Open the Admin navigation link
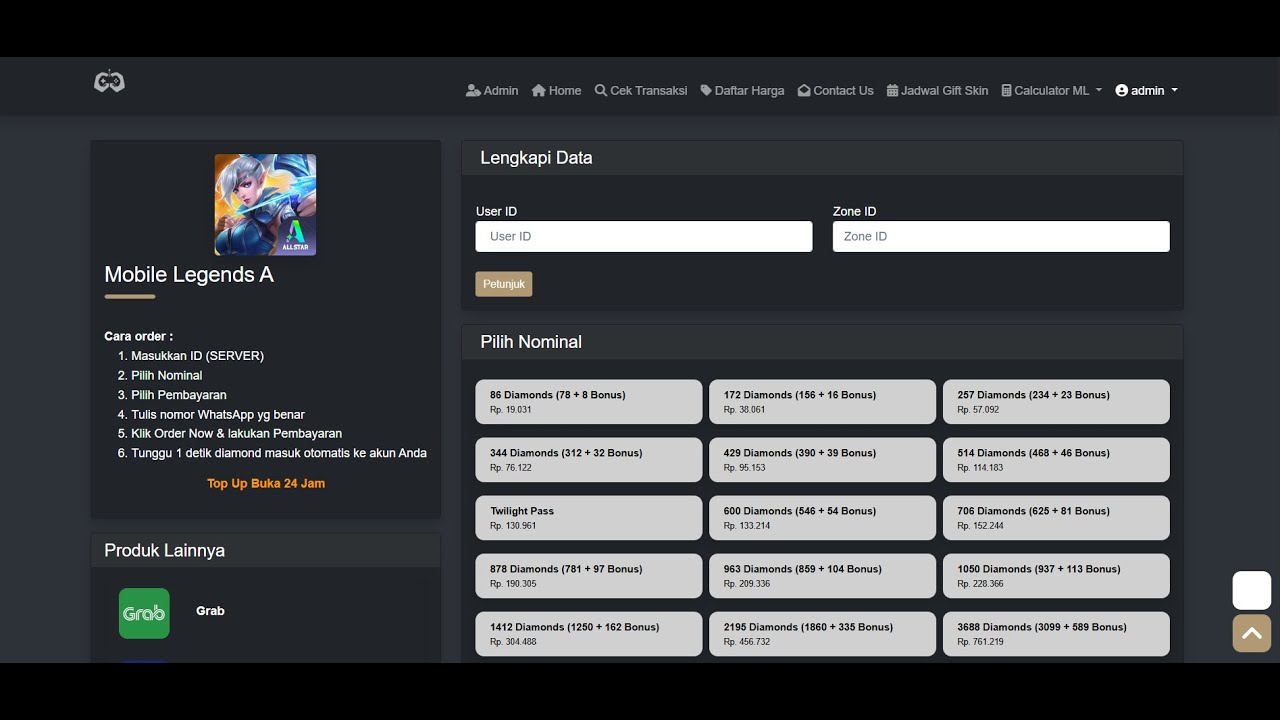The height and width of the screenshot is (720, 1280). [x=492, y=90]
